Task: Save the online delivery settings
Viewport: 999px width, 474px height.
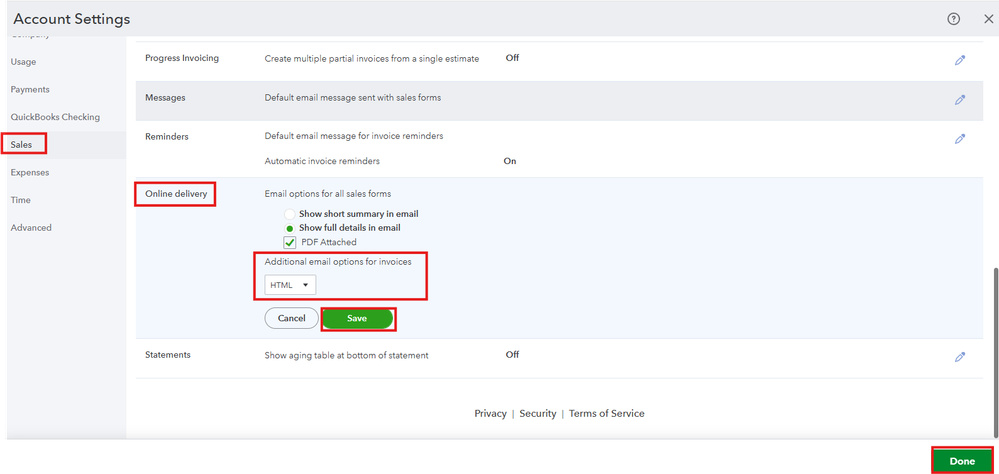Action: click(x=357, y=318)
